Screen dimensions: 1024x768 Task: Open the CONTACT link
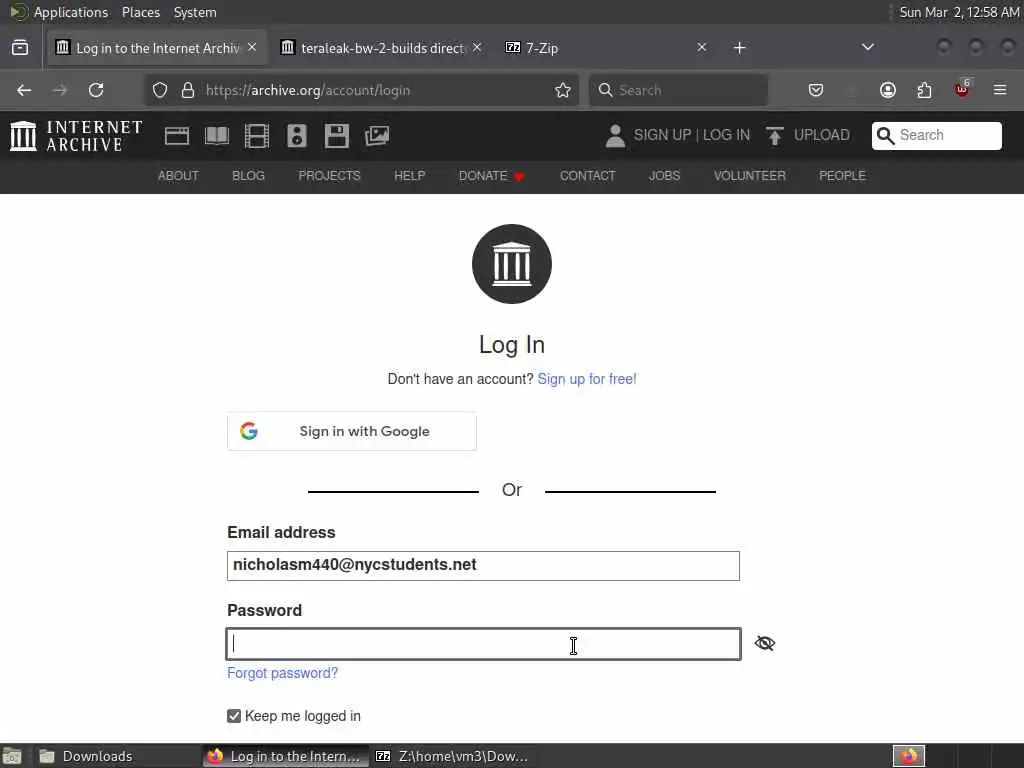(588, 176)
